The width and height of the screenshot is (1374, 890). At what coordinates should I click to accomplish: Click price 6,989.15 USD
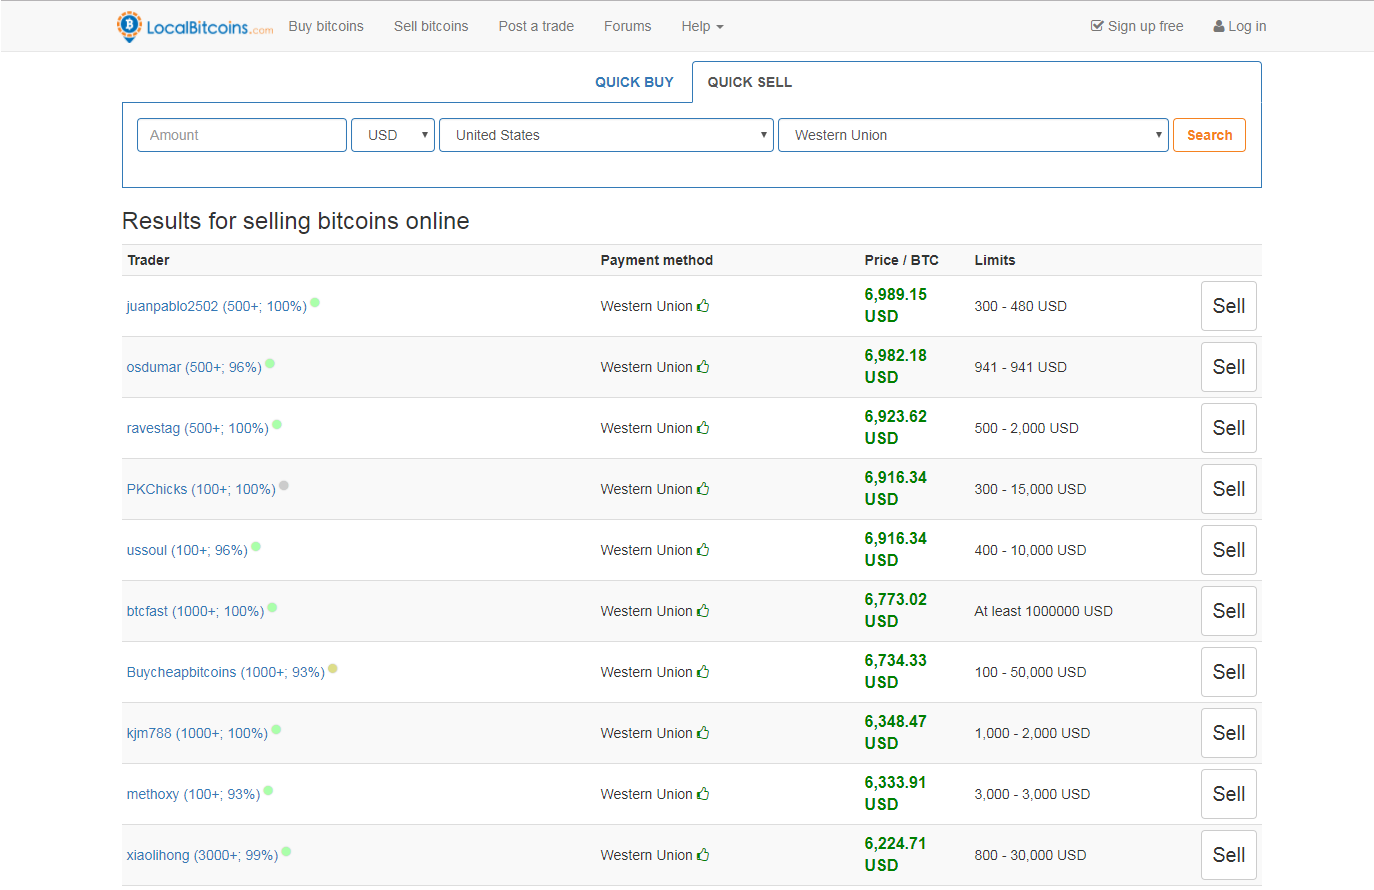(x=896, y=305)
